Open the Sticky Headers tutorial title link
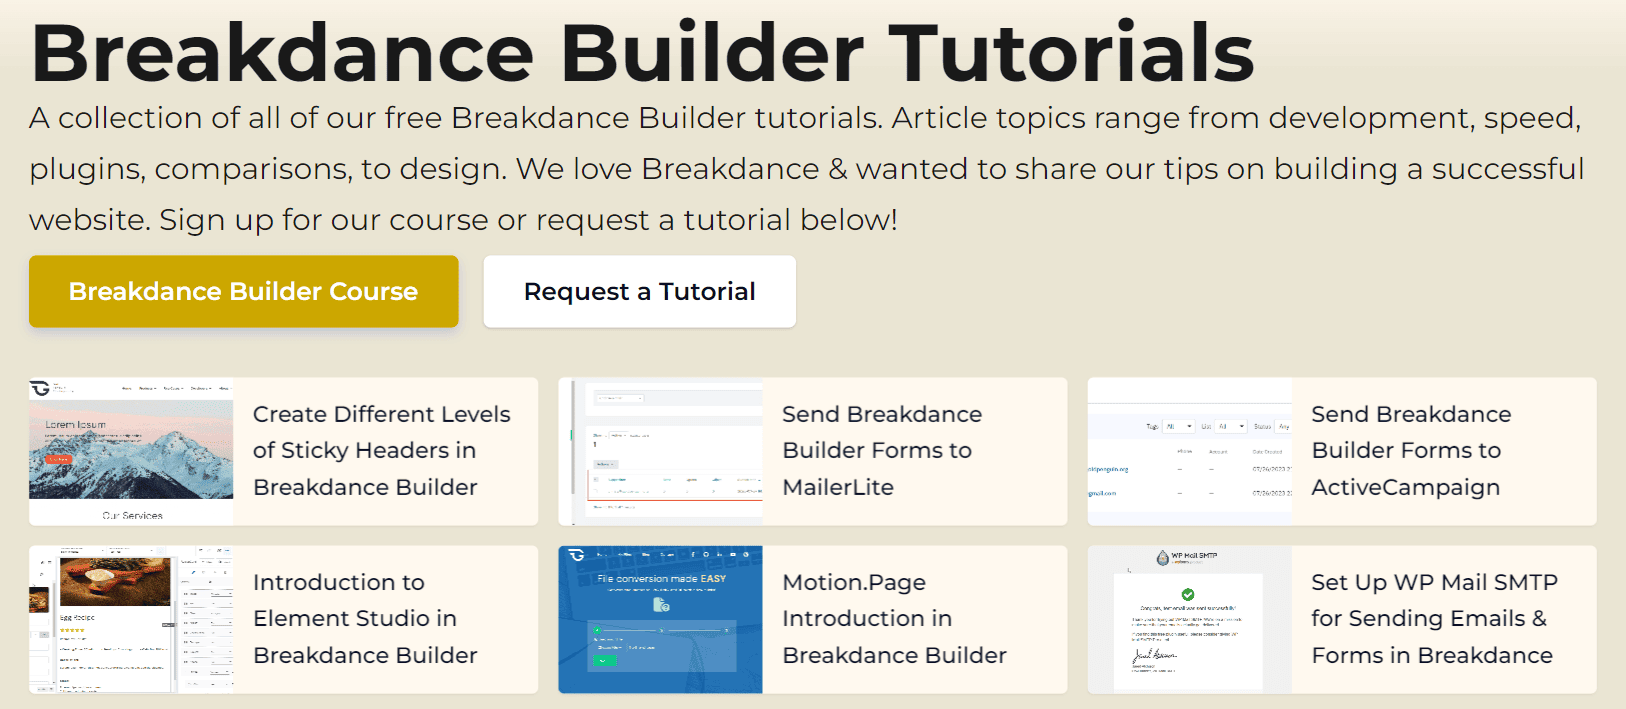The width and height of the screenshot is (1626, 709). [381, 450]
